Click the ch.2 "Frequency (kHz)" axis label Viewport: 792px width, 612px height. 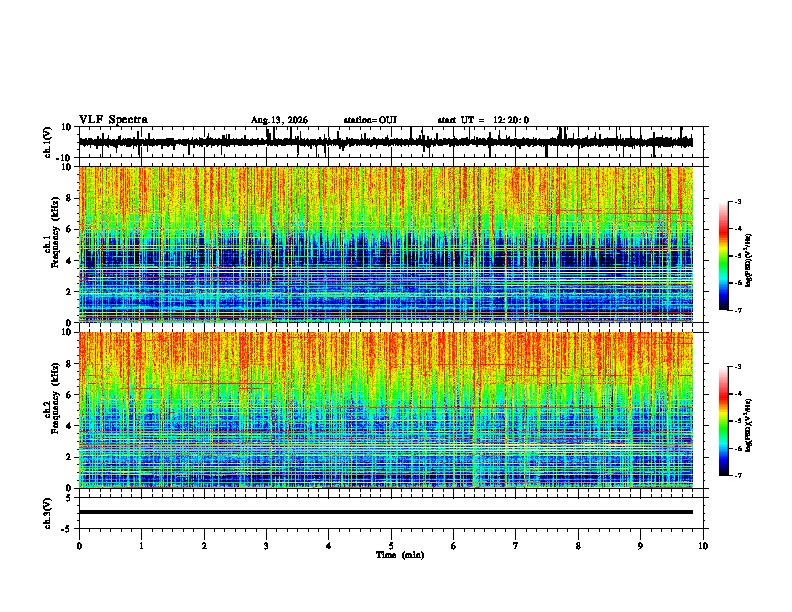(x=55, y=398)
